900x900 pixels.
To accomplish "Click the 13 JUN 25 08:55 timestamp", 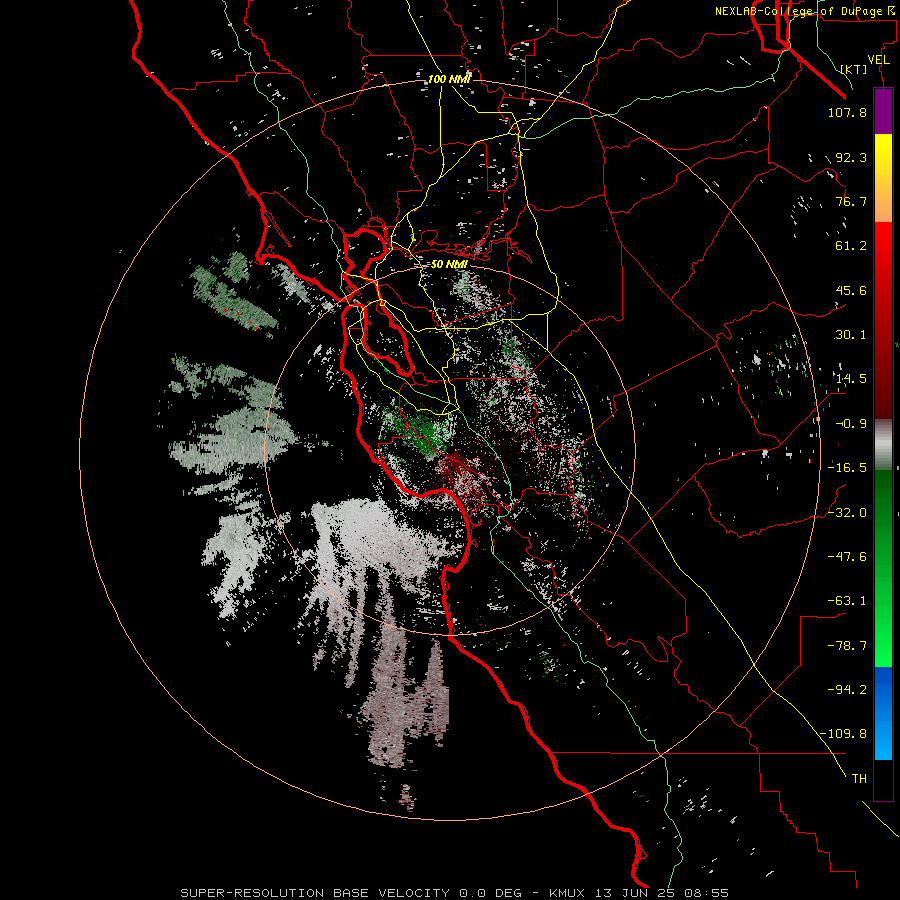I will coord(662,893).
